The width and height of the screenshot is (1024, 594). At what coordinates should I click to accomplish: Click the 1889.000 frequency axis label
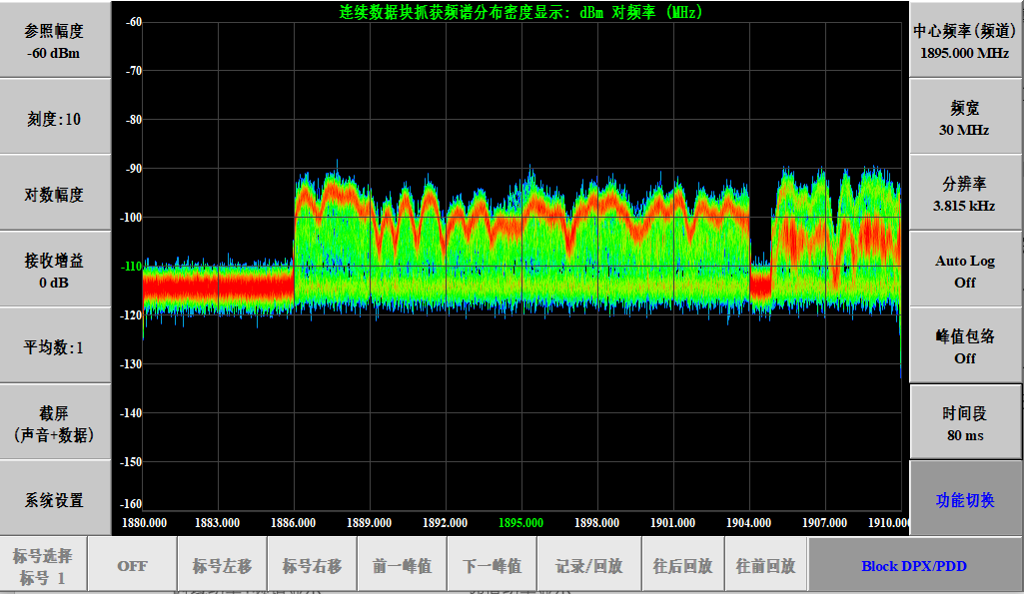[x=369, y=523]
